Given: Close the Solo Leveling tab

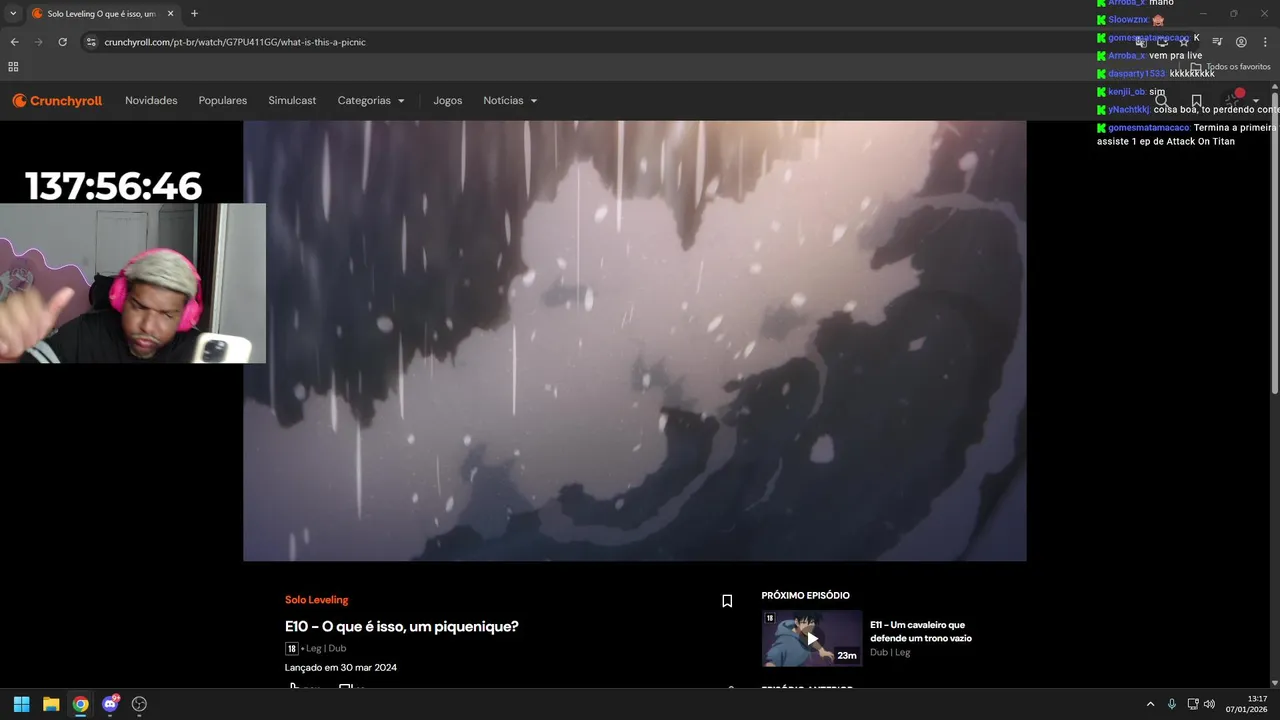Looking at the screenshot, I should [170, 14].
